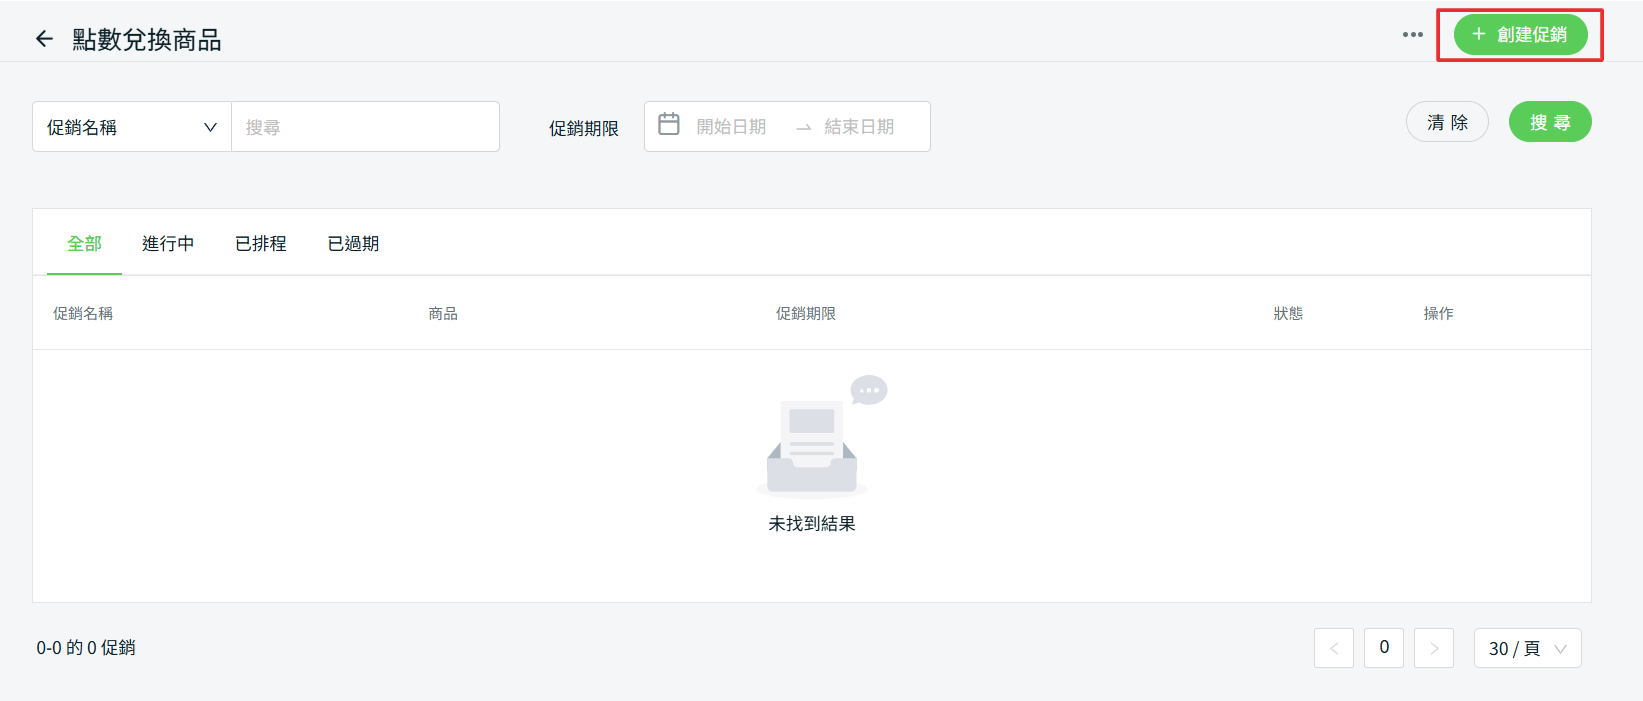Click the empty inbox illustration
This screenshot has width=1643, height=701.
(812, 440)
